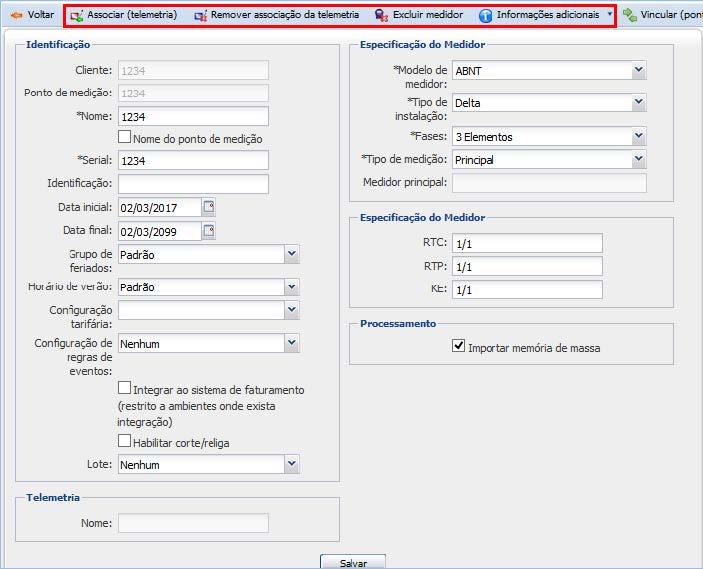Click the Excluir medidor icon
Viewport: 703px width, 569px height.
click(x=381, y=16)
